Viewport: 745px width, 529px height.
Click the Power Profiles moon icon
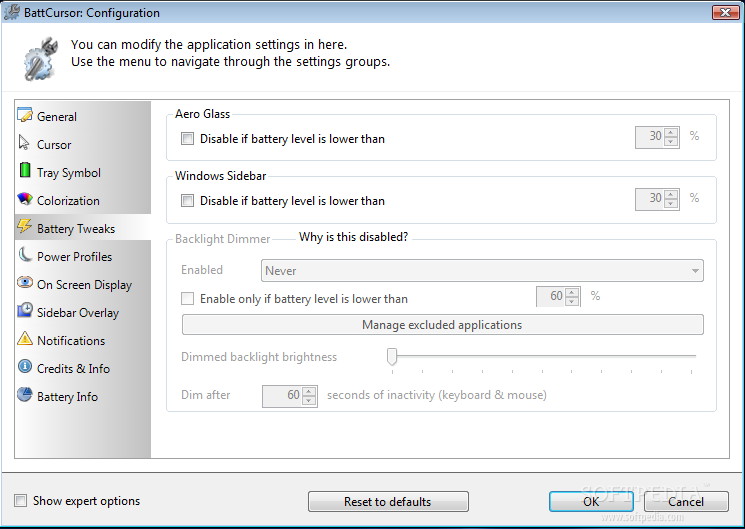[x=25, y=255]
